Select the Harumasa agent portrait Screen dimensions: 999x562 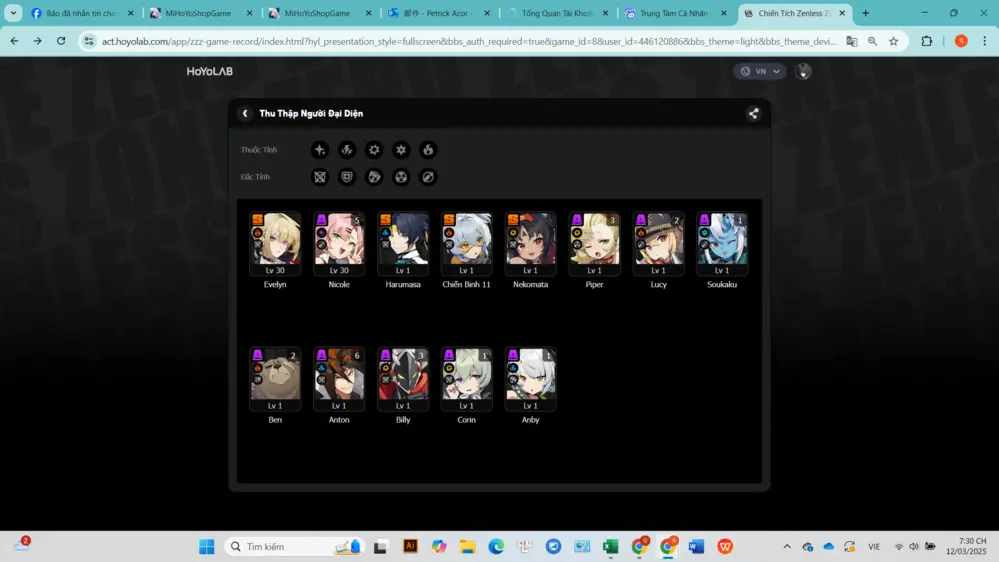pos(403,244)
